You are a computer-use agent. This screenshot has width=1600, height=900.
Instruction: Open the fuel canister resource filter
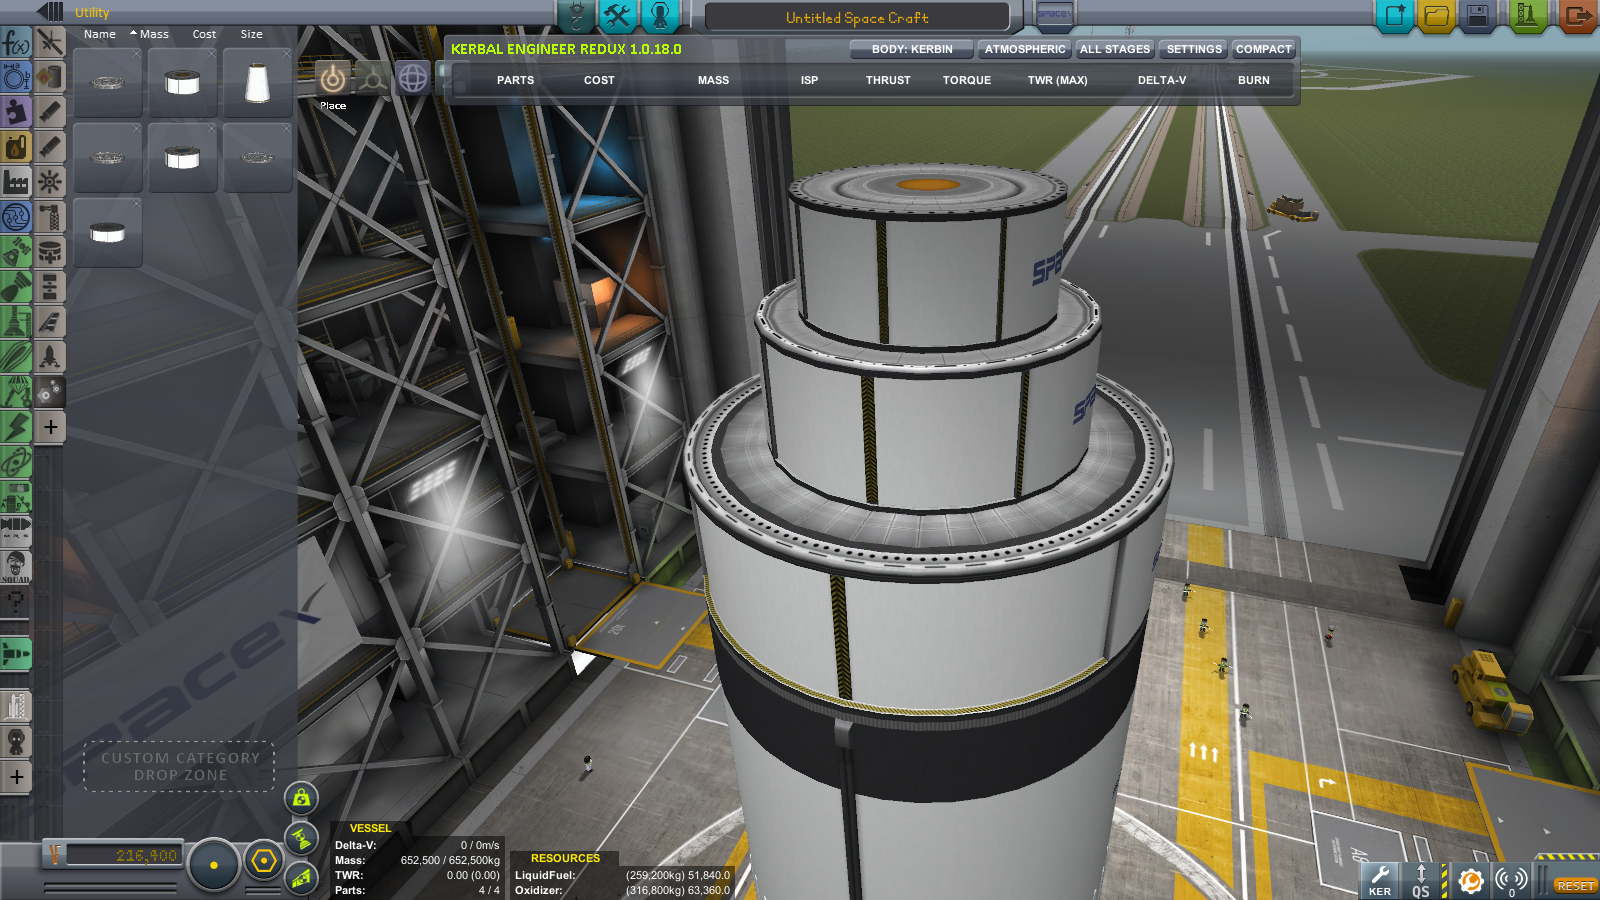(x=16, y=147)
